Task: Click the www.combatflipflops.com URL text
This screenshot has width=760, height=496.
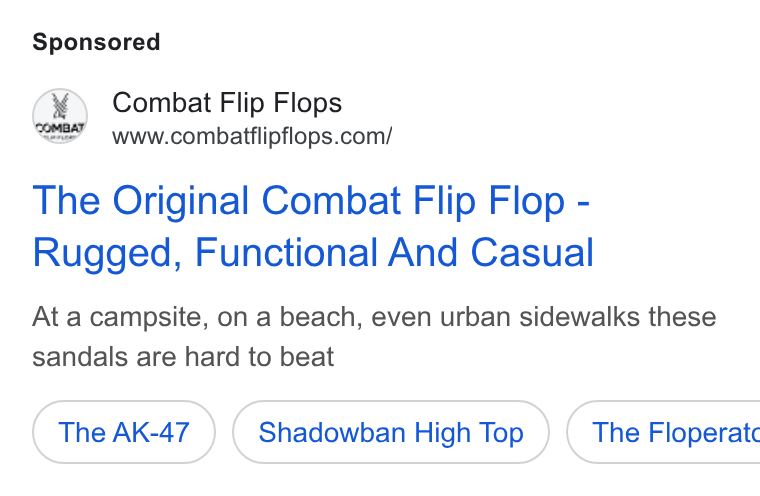Action: tap(252, 136)
